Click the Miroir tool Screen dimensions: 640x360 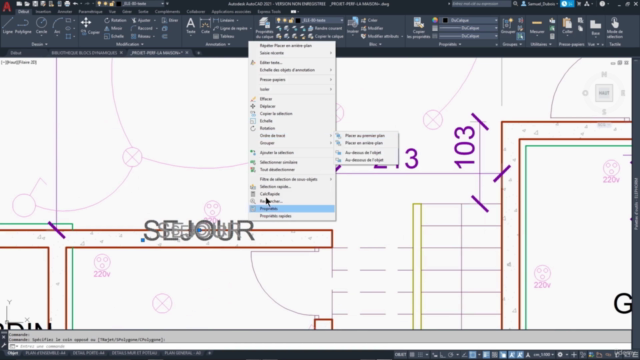coord(113,28)
